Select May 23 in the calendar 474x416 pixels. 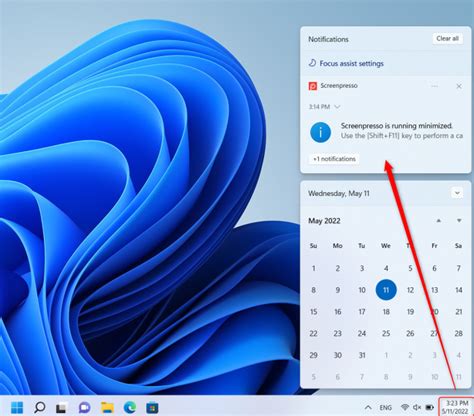pyautogui.click(x=338, y=333)
